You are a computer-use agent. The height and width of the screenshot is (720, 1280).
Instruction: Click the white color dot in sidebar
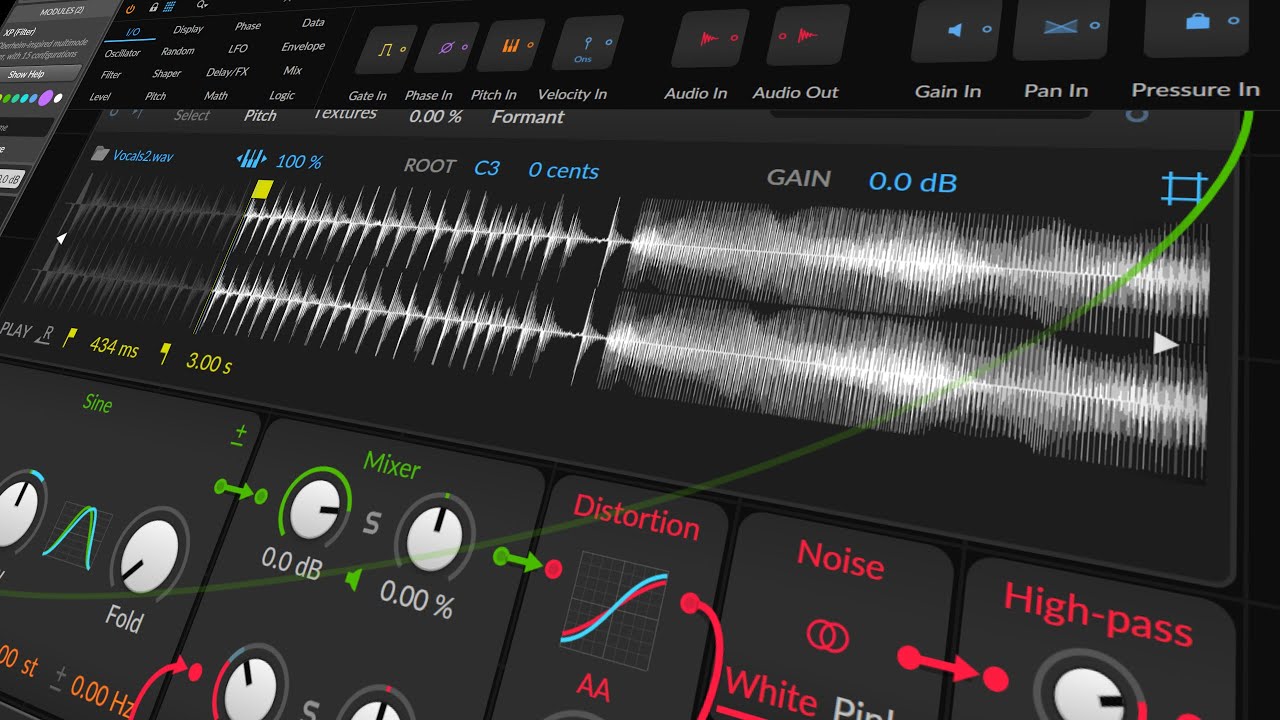click(x=58, y=97)
